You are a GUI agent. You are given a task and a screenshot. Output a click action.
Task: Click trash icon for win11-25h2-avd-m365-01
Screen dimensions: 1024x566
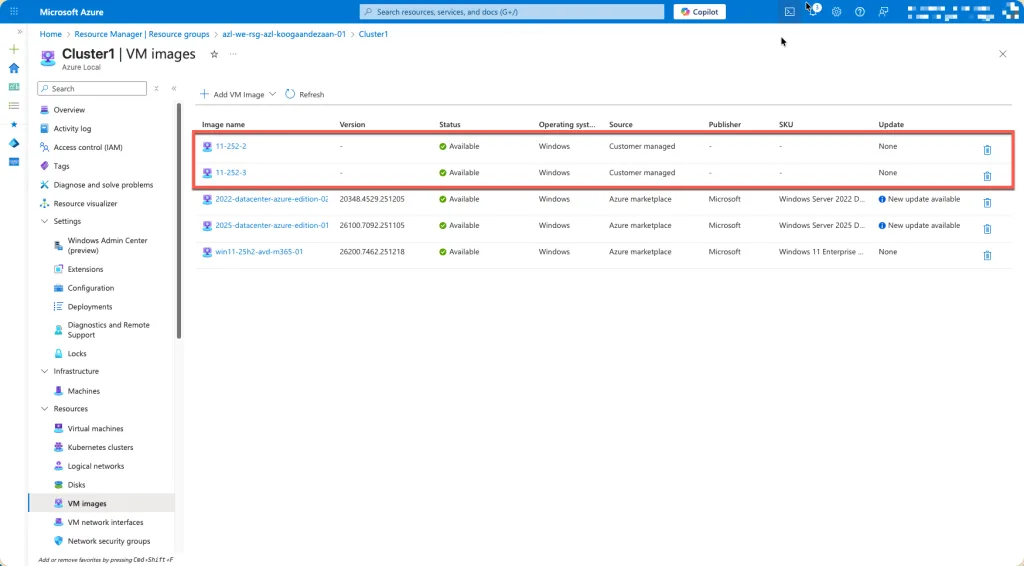point(987,256)
